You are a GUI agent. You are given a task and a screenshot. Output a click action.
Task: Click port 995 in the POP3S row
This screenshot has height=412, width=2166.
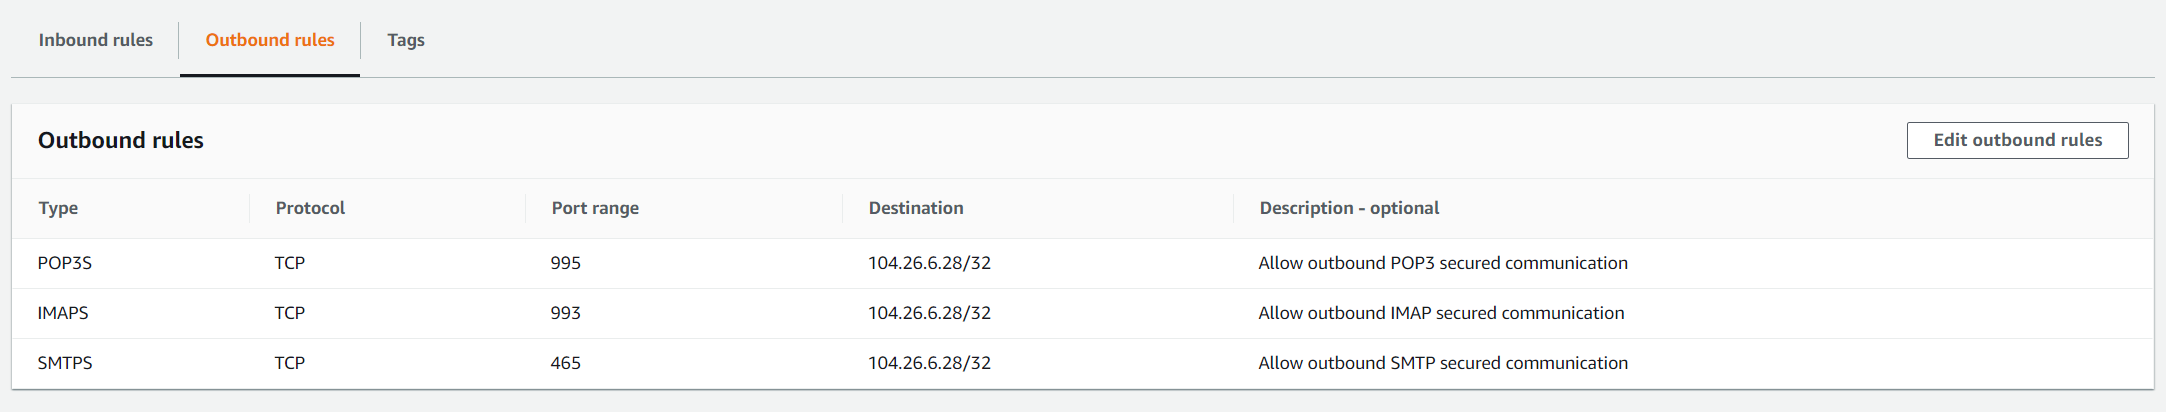(x=566, y=263)
